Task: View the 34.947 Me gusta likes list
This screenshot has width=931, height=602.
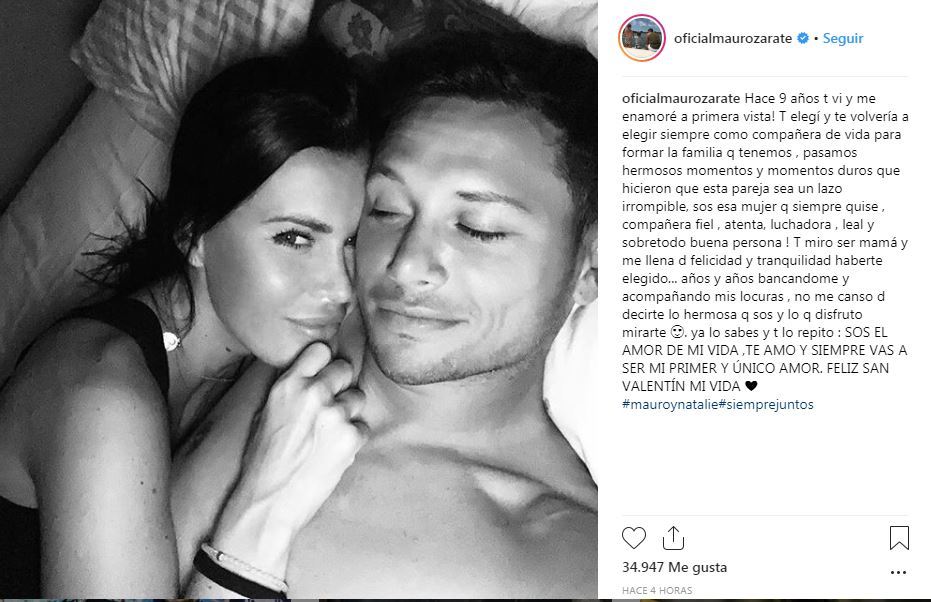Action: tap(674, 567)
